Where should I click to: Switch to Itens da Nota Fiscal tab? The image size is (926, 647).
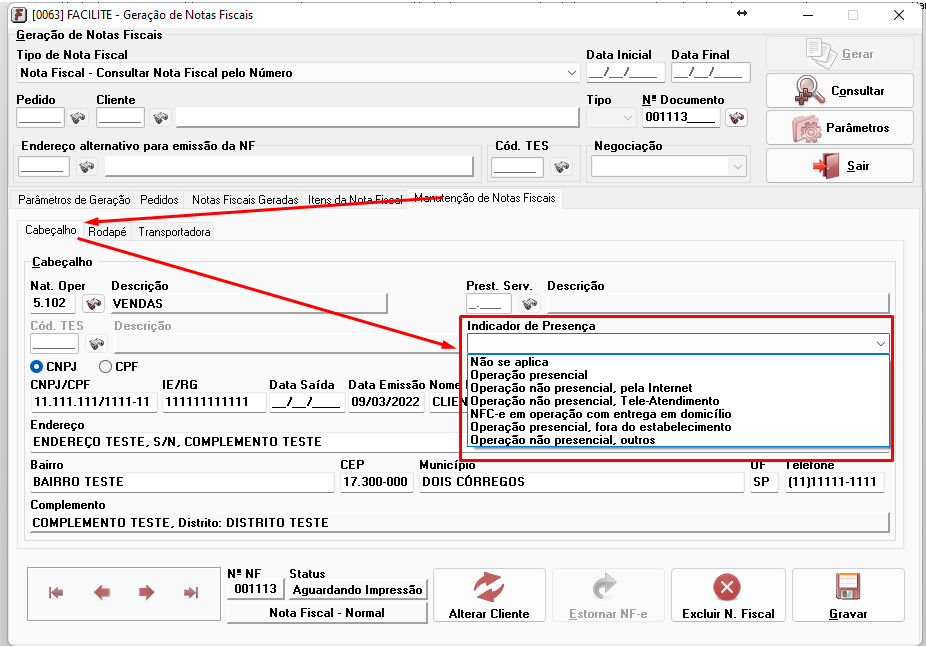(x=355, y=200)
